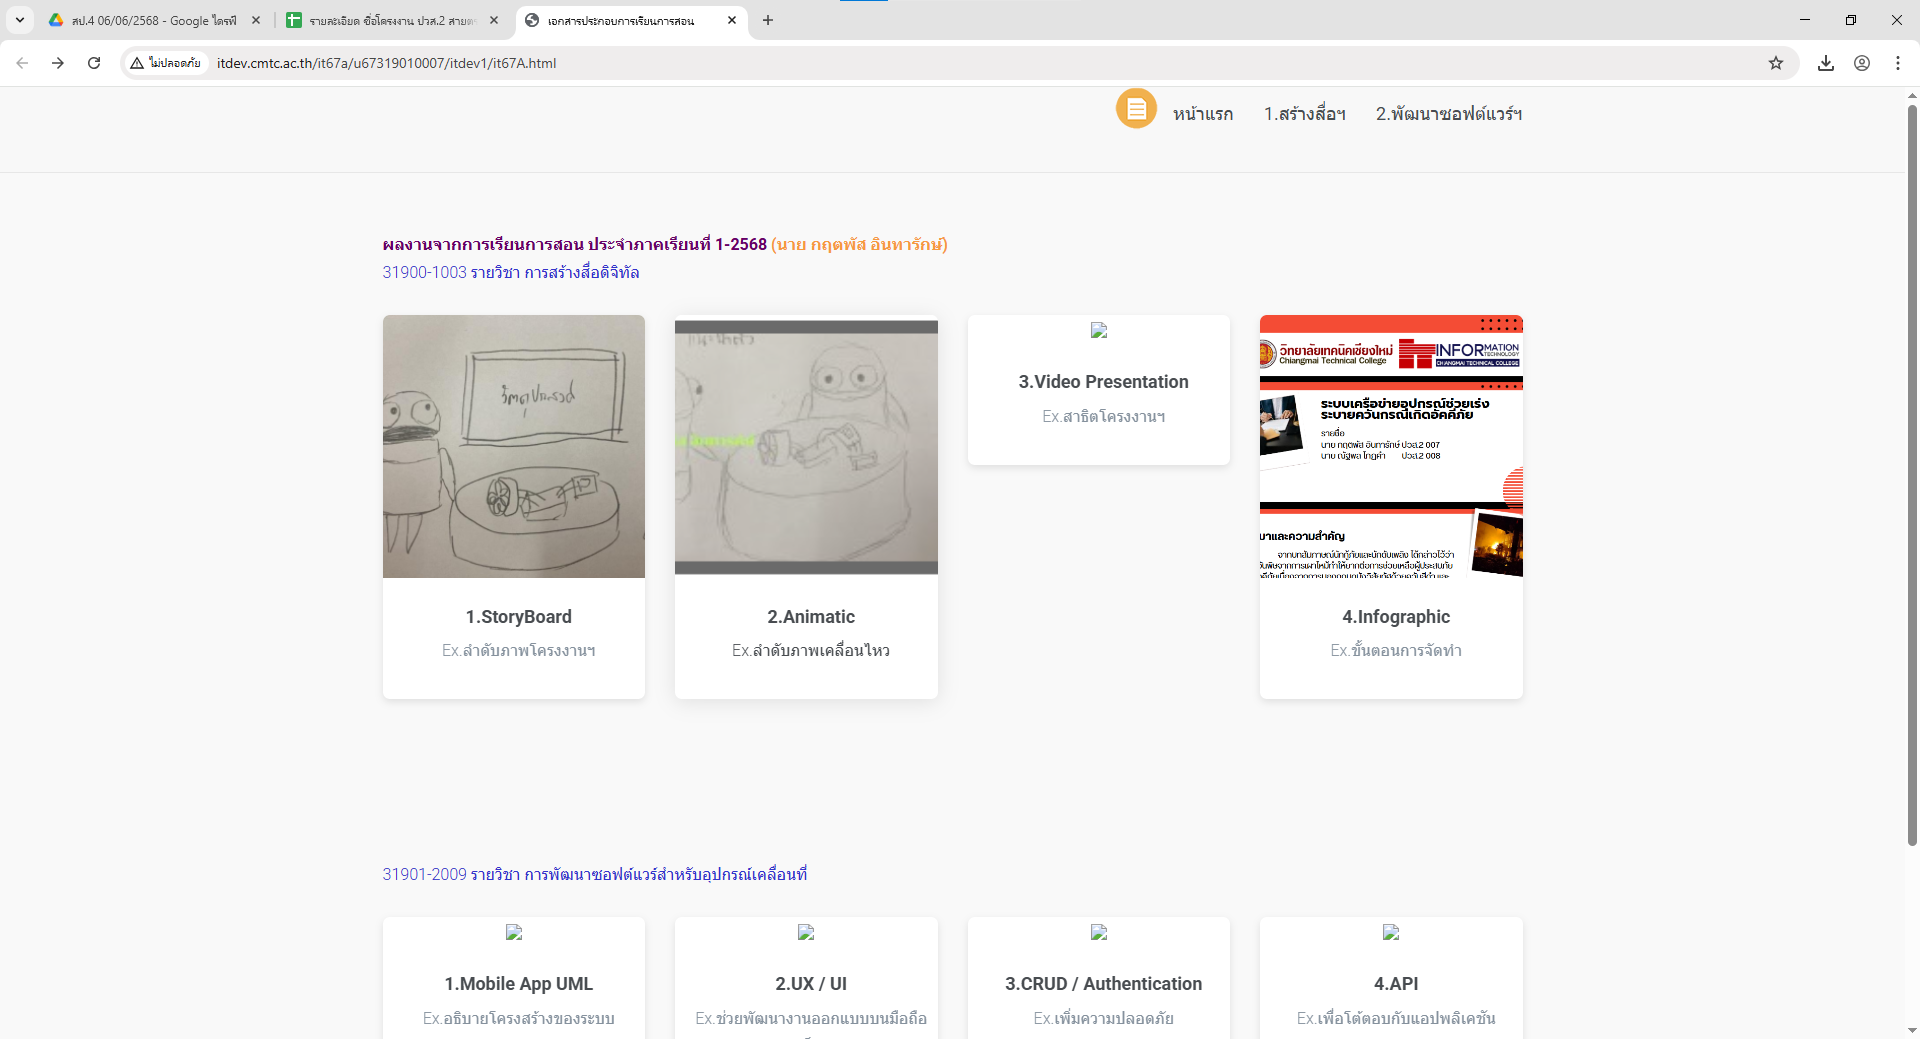Click the orange document logo icon

(x=1136, y=109)
